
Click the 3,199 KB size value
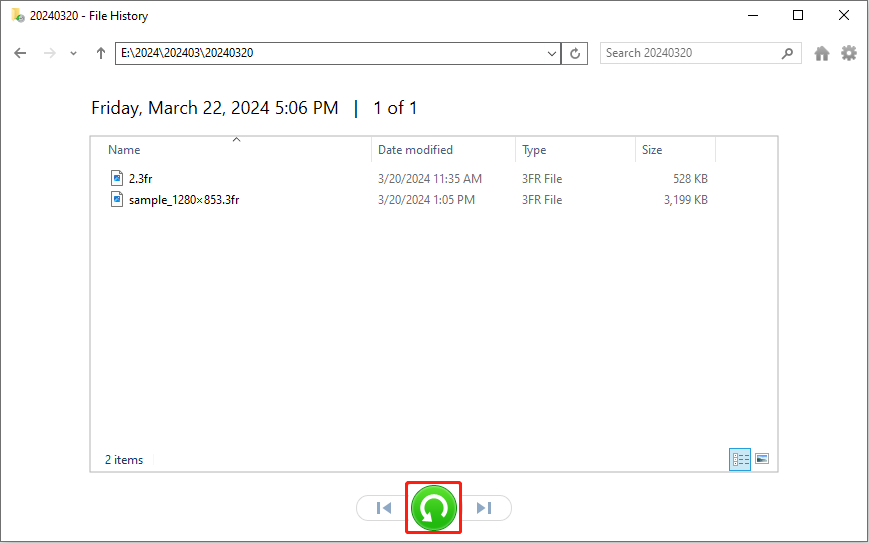tap(686, 200)
